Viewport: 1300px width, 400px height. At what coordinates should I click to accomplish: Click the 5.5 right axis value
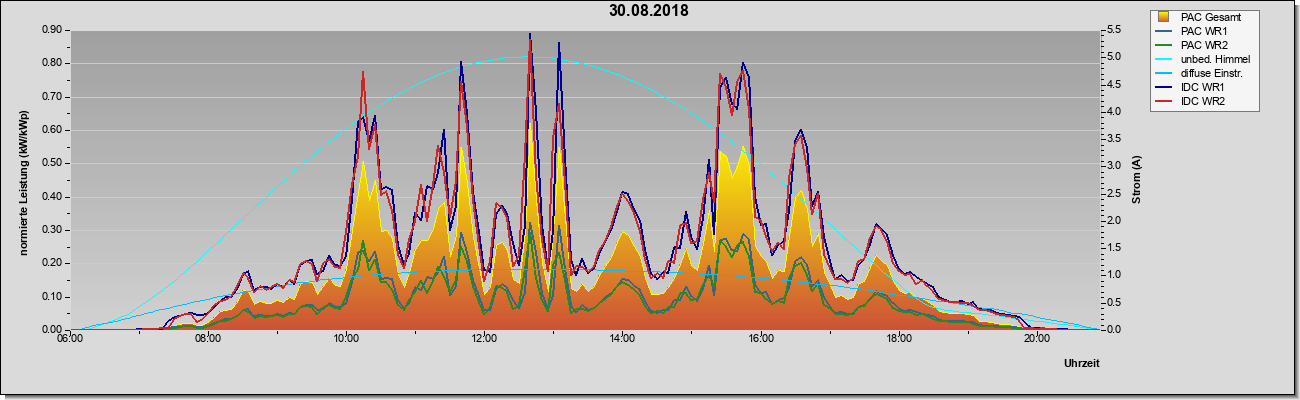click(x=1113, y=30)
